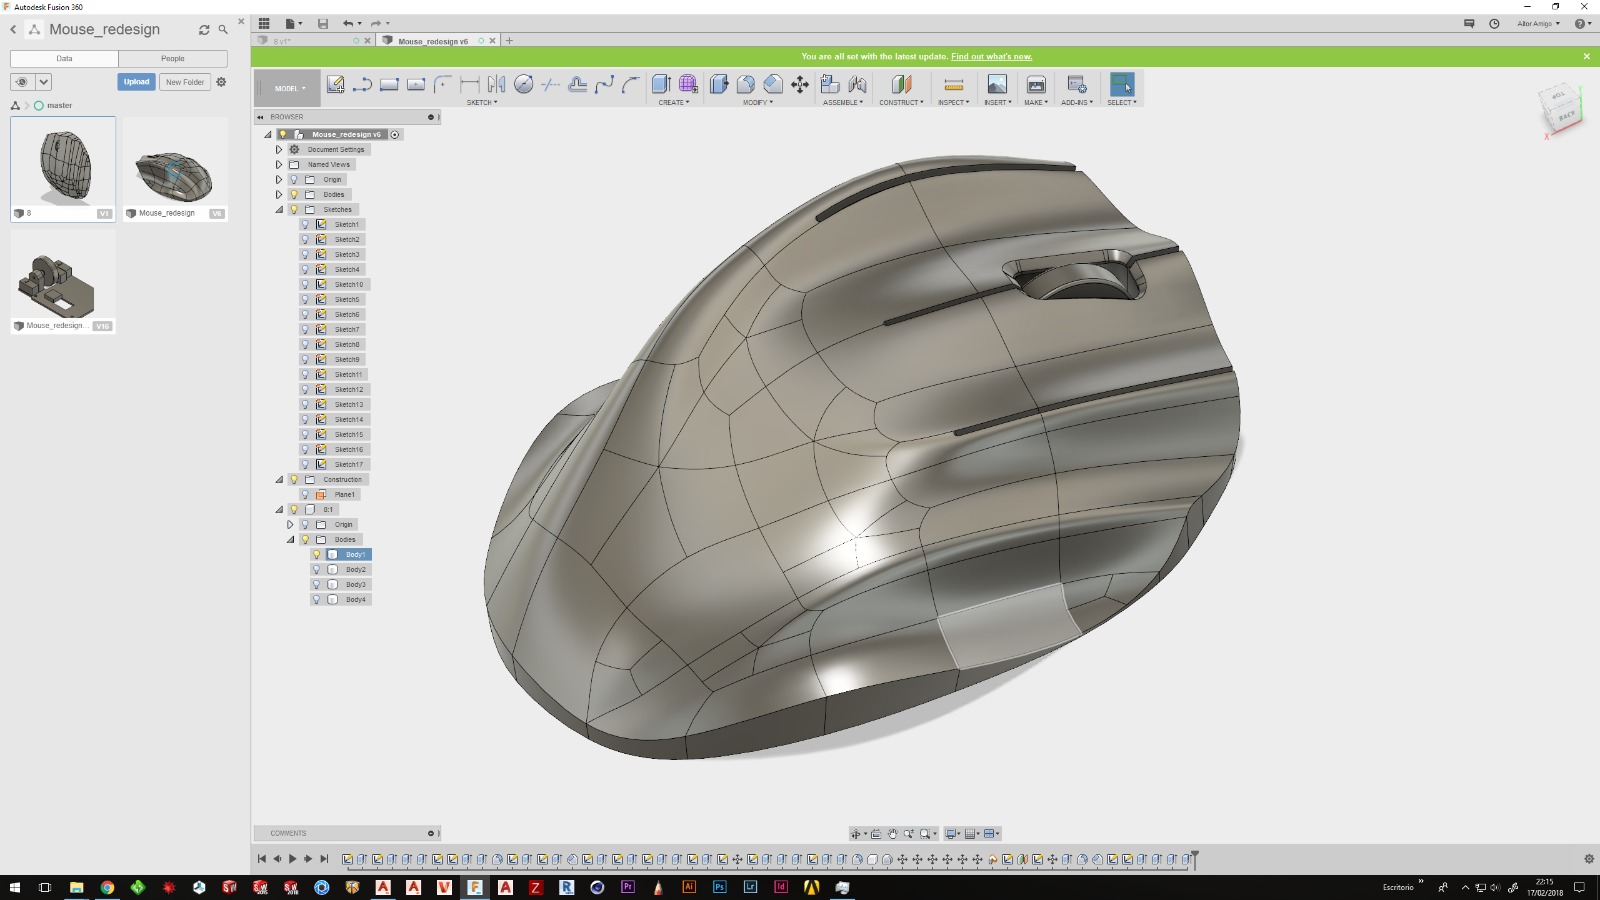Open the SKETCH menu dropdown
Screen dimensions: 1600x900
pyautogui.click(x=482, y=102)
